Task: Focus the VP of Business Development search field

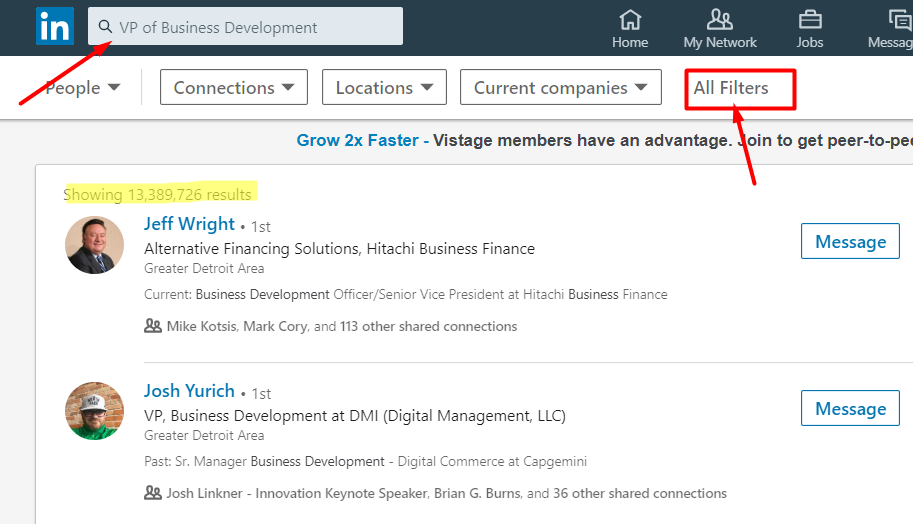Action: (245, 26)
